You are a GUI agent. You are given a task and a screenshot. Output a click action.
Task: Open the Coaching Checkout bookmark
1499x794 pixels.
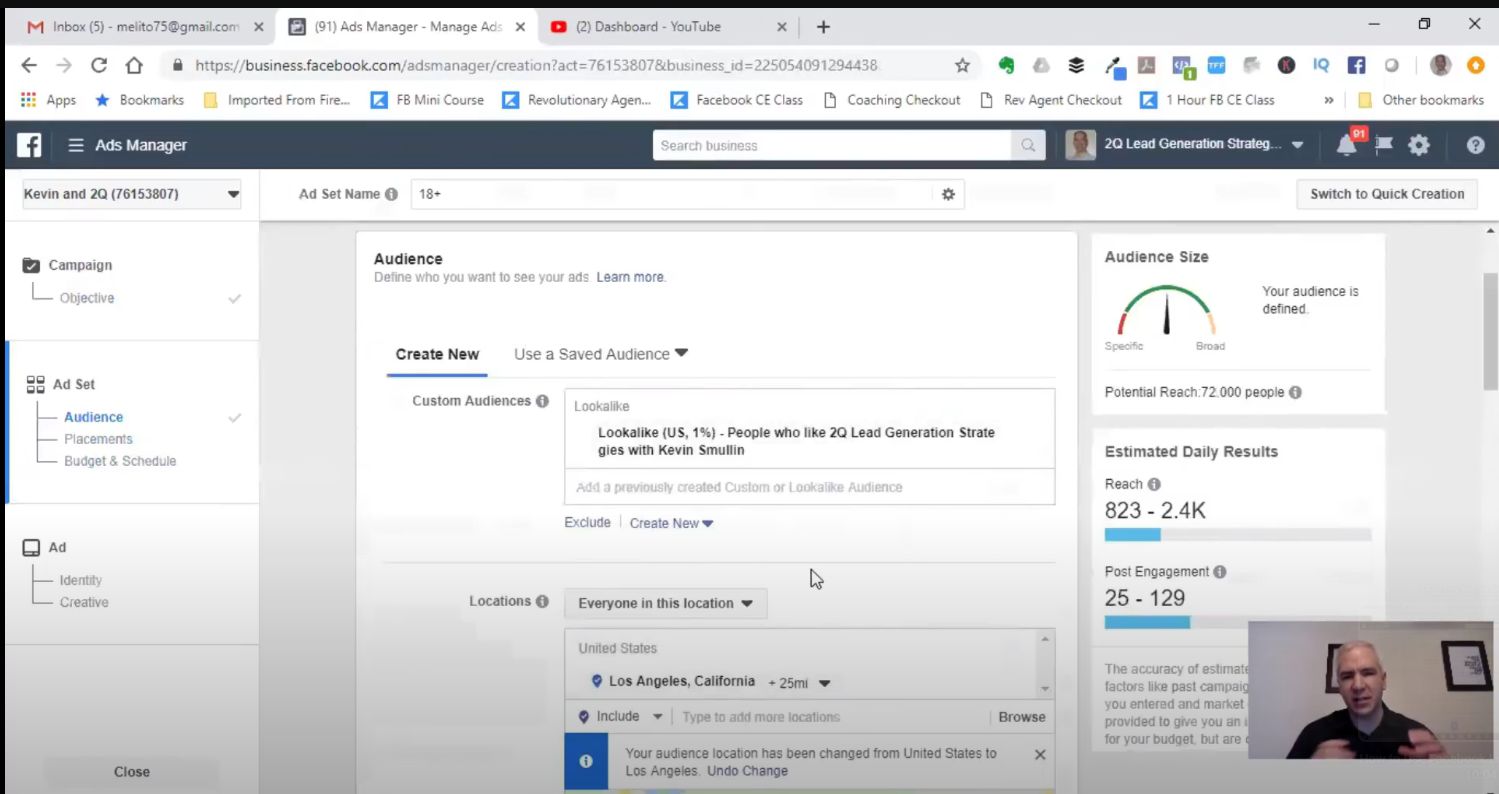(891, 100)
